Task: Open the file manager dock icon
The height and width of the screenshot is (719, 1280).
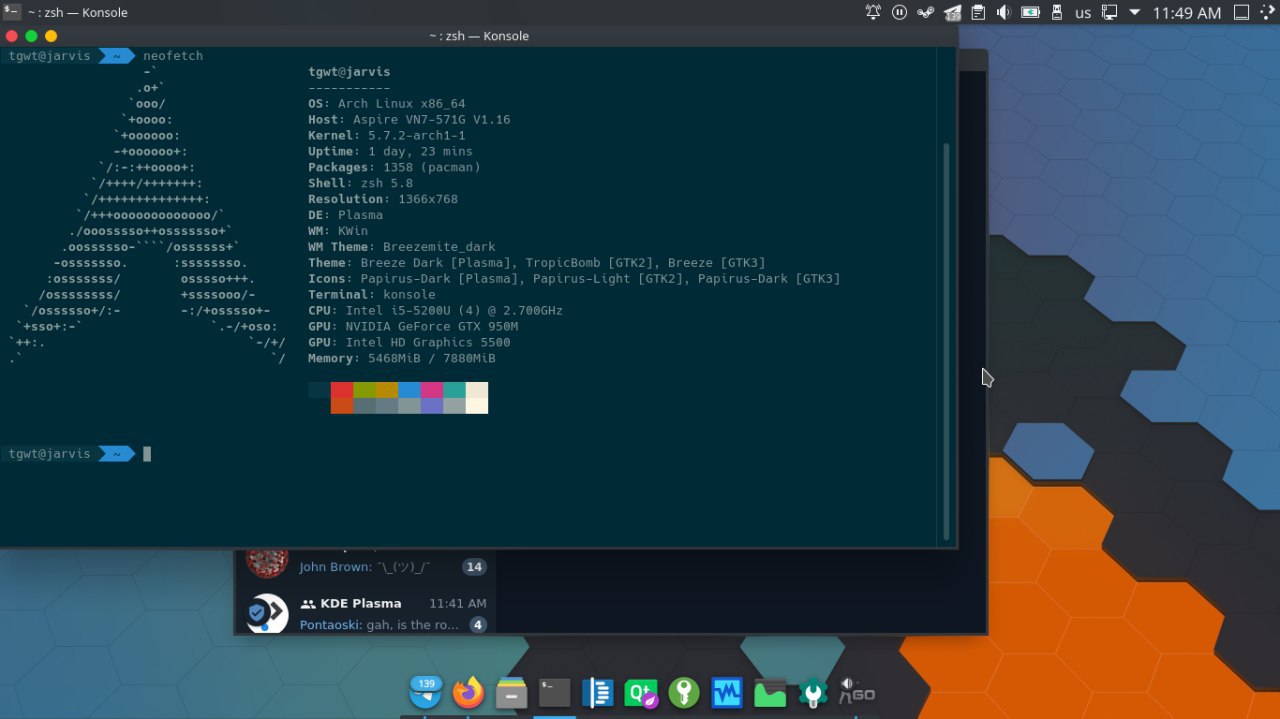Action: click(511, 693)
